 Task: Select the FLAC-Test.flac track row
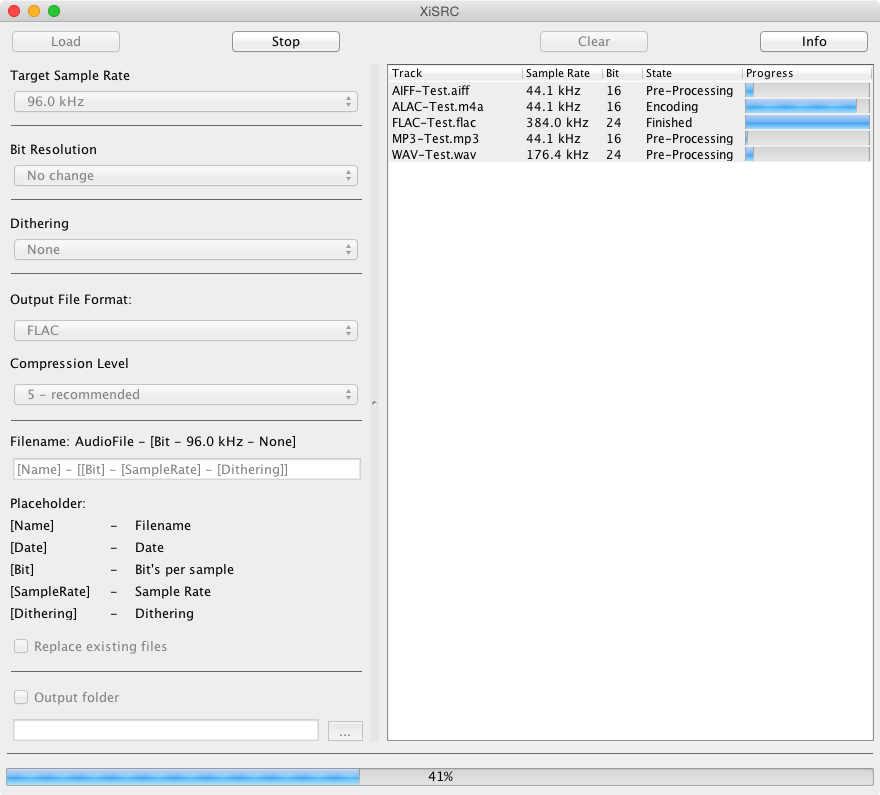click(x=630, y=122)
